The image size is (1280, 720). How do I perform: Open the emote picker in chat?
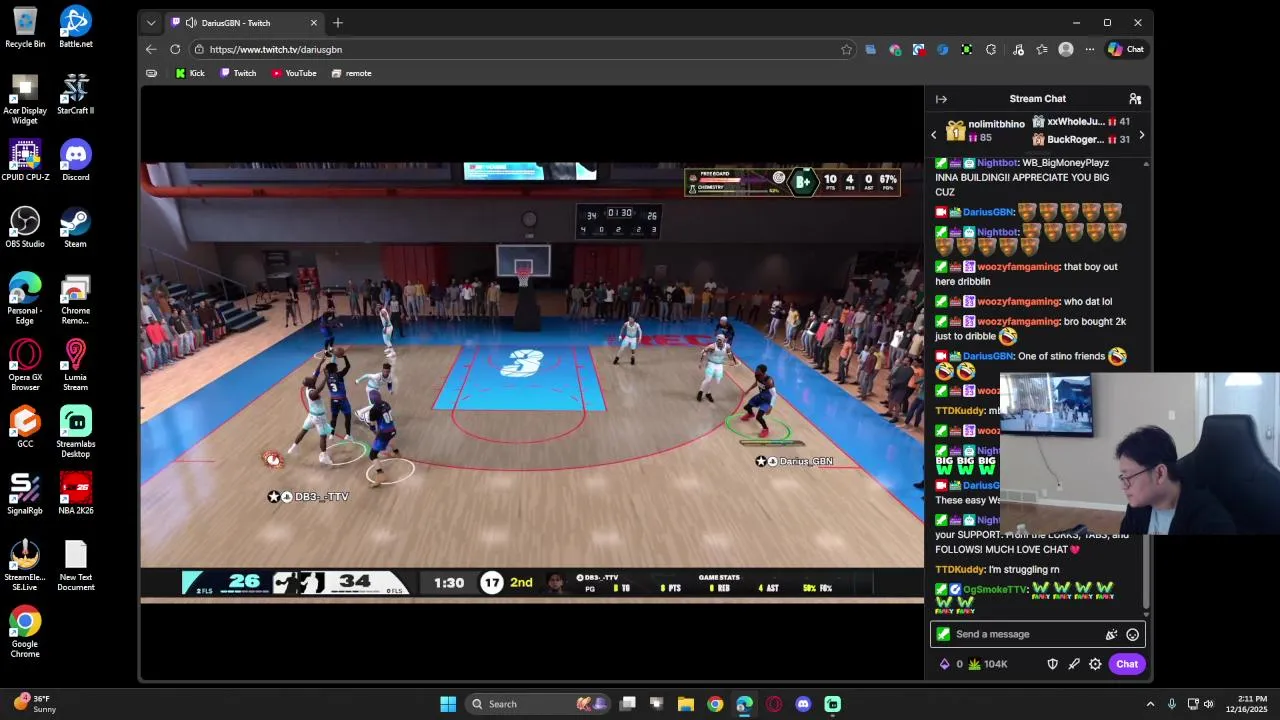pyautogui.click(x=1132, y=634)
